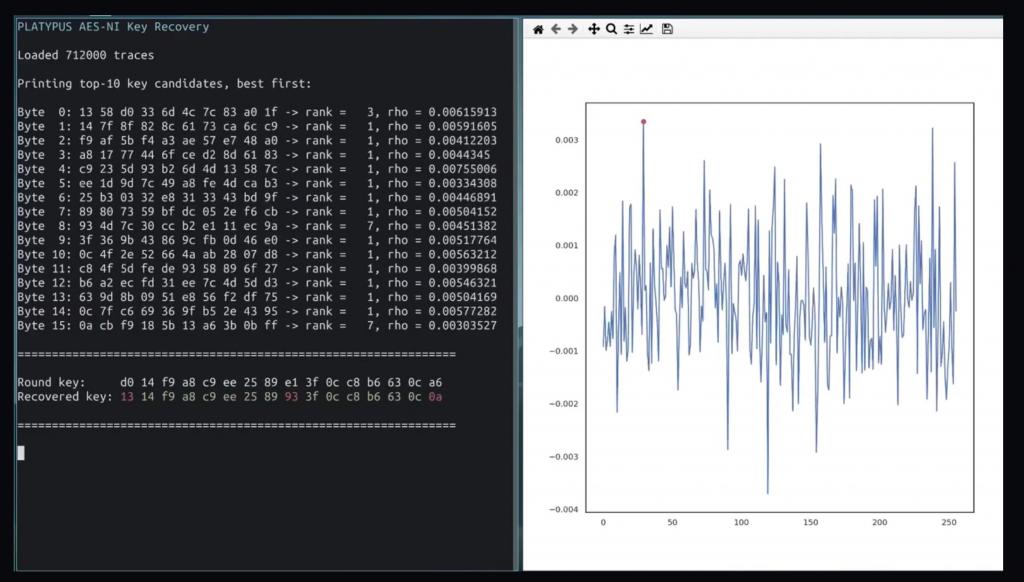
Task: Click the x-axis tick label 250
Action: tap(949, 523)
